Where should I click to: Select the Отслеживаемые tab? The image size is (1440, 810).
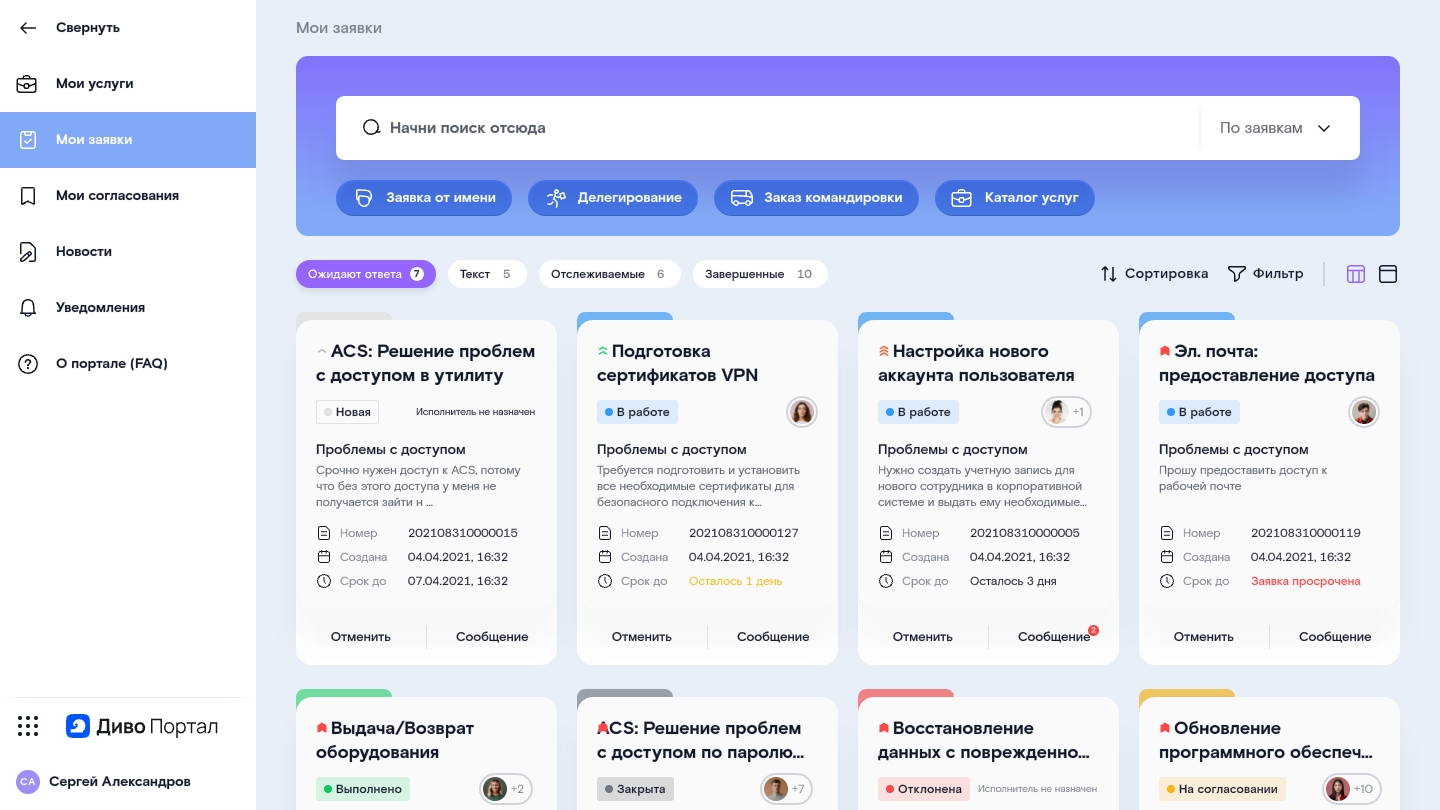coord(609,274)
